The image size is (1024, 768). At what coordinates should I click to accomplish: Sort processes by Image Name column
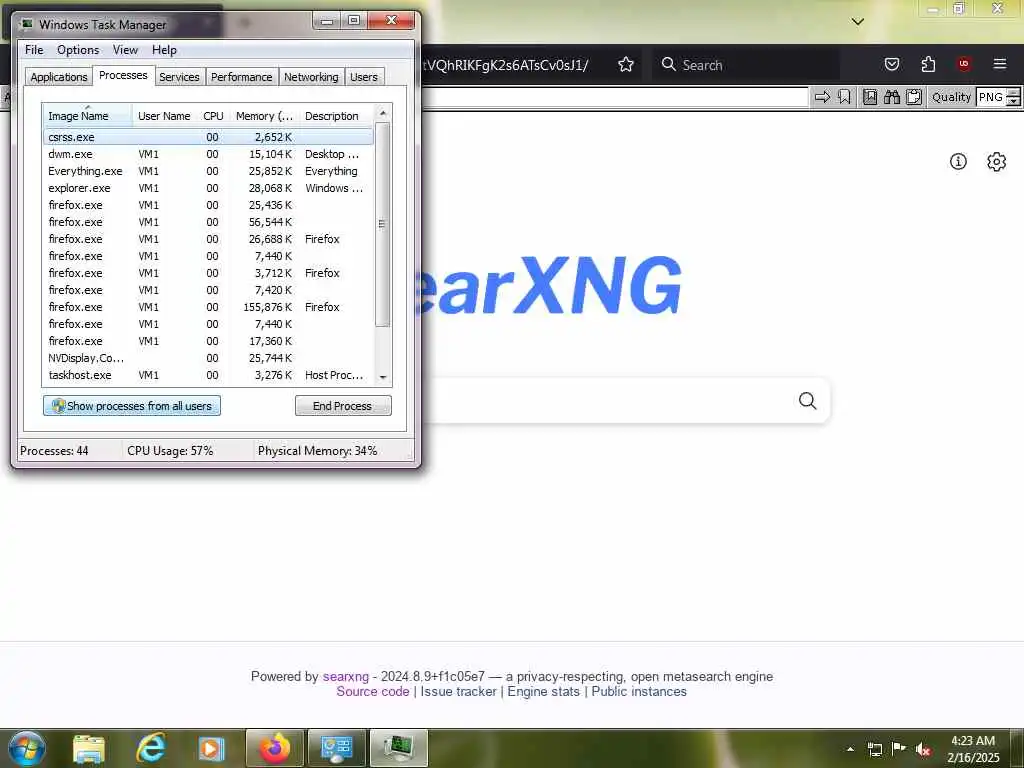tap(88, 116)
